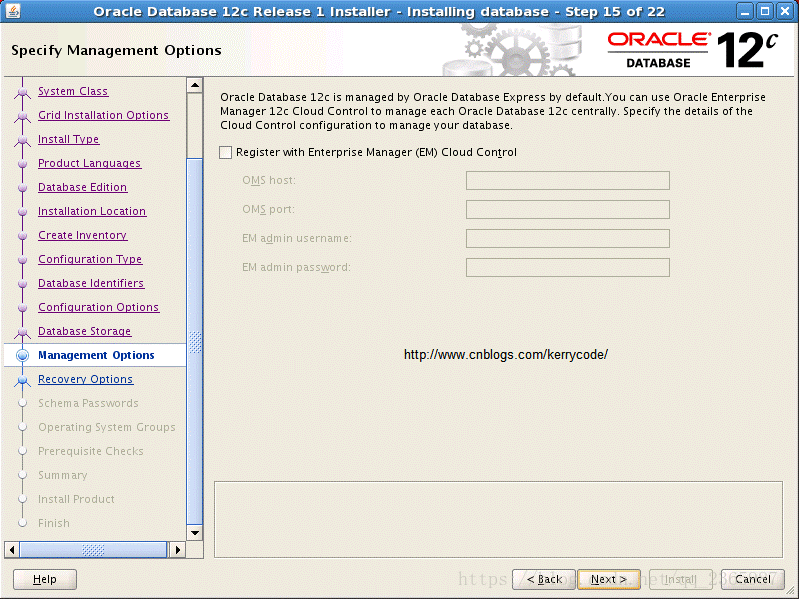Screen dimensions: 799x599
Task: Click the Schema Passwords disabled step
Action: pos(89,403)
